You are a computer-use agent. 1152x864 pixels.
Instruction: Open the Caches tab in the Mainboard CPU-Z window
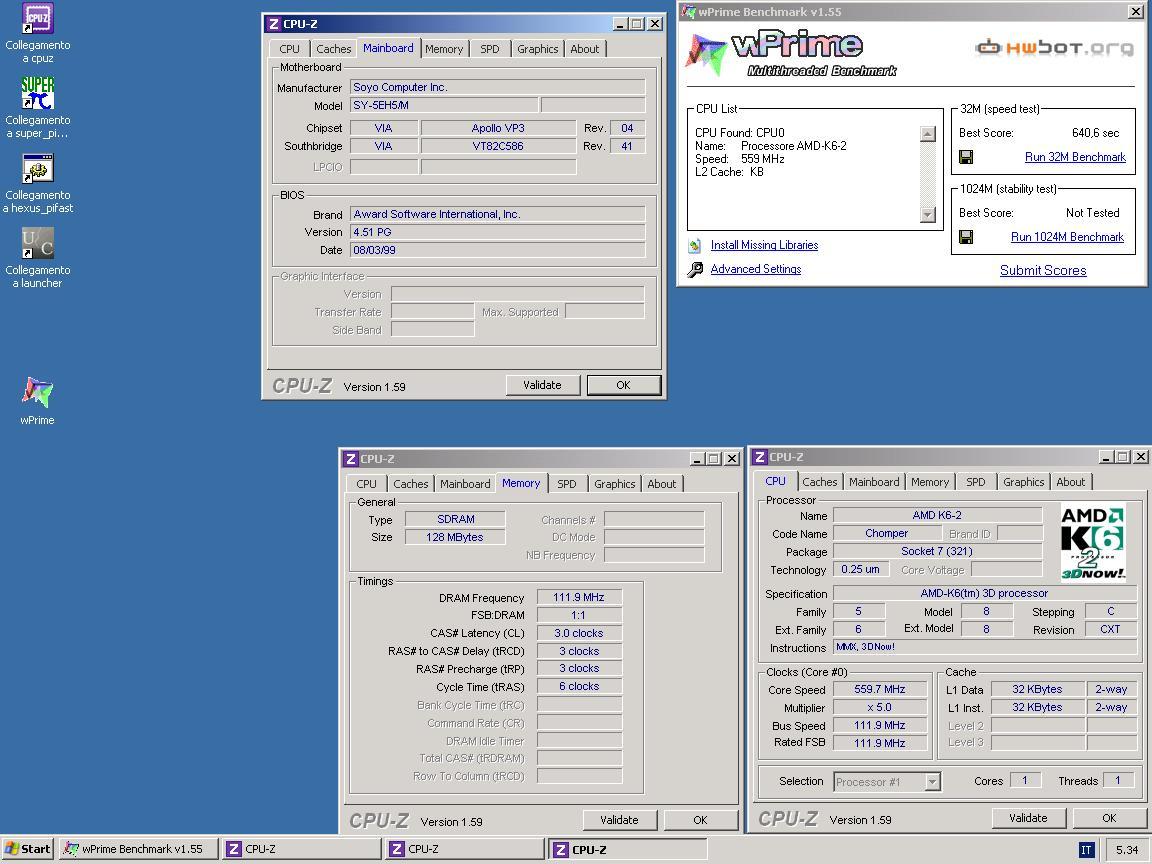(x=334, y=49)
